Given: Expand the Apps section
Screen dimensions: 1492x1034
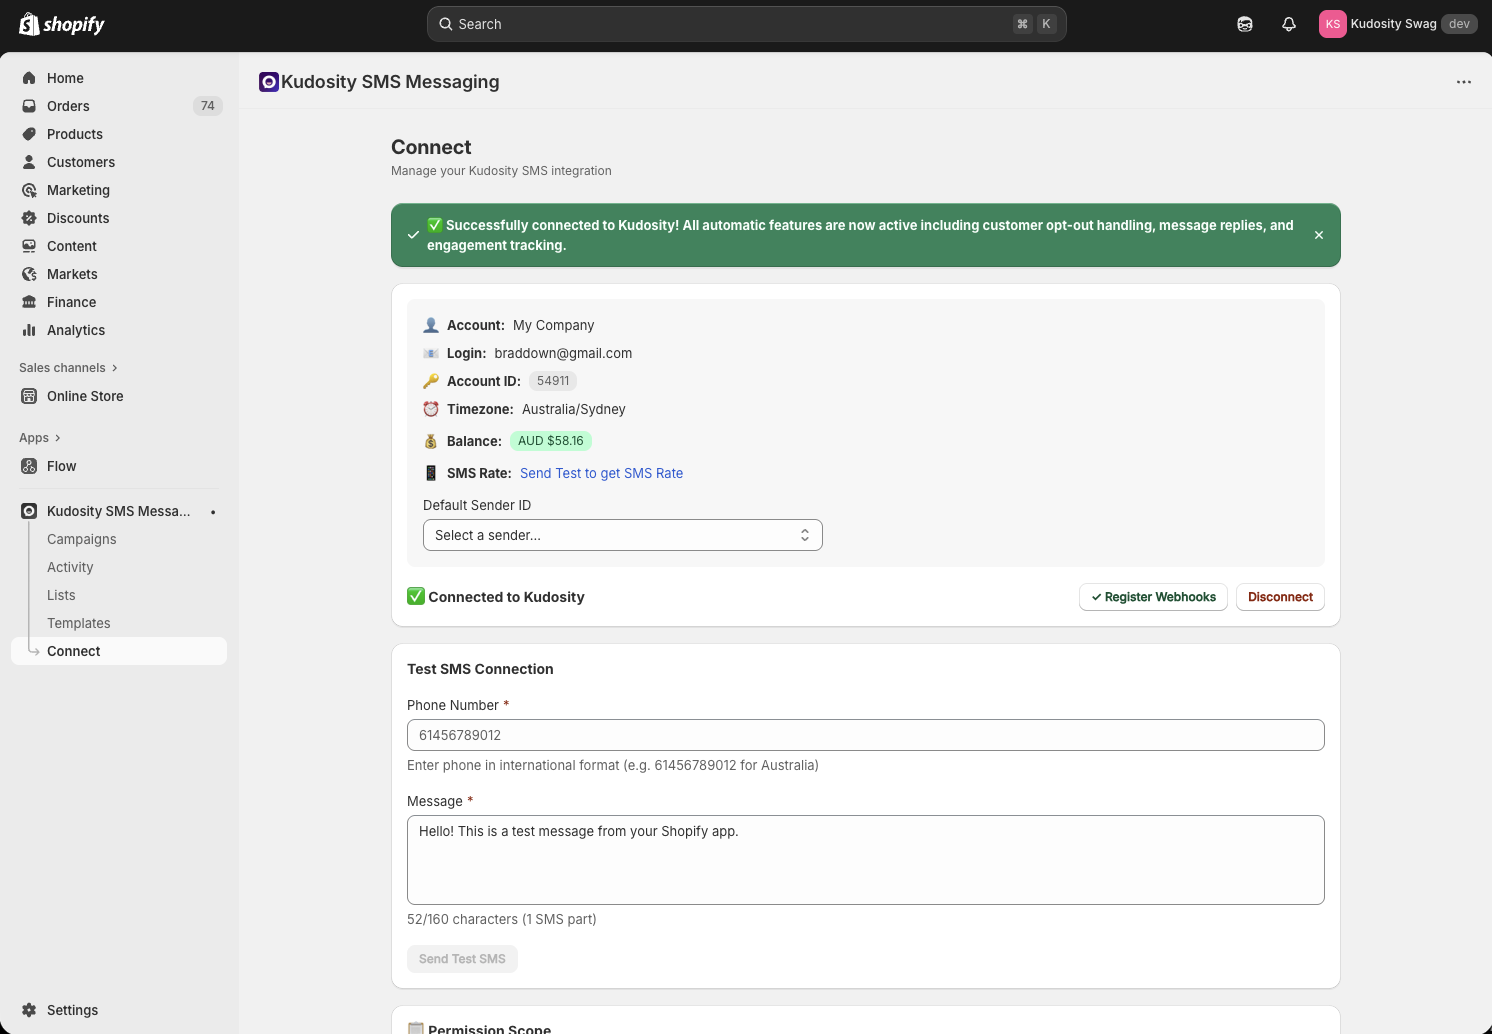Looking at the screenshot, I should click(40, 438).
